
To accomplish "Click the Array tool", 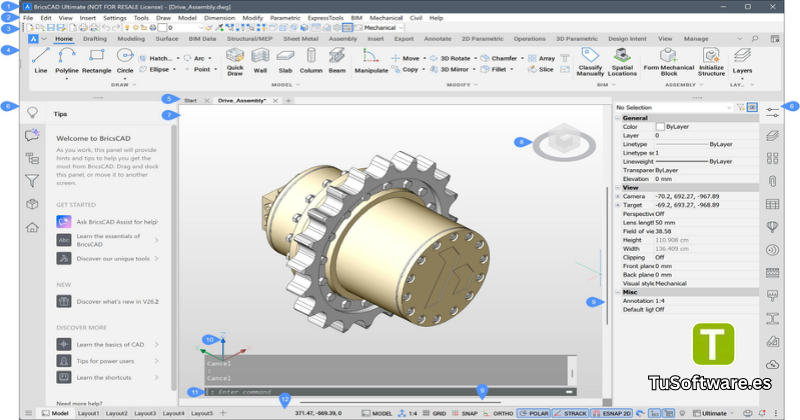I will click(x=541, y=58).
